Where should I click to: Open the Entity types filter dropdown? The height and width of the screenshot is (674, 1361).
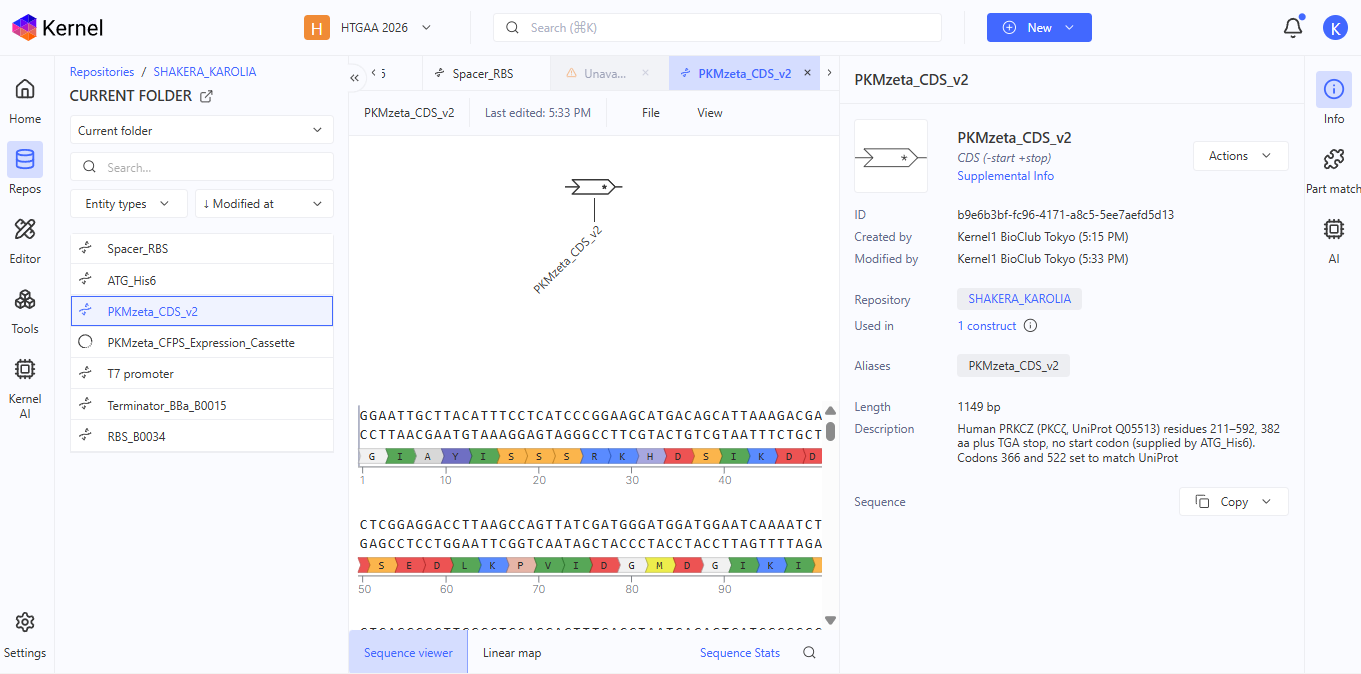[x=128, y=204]
